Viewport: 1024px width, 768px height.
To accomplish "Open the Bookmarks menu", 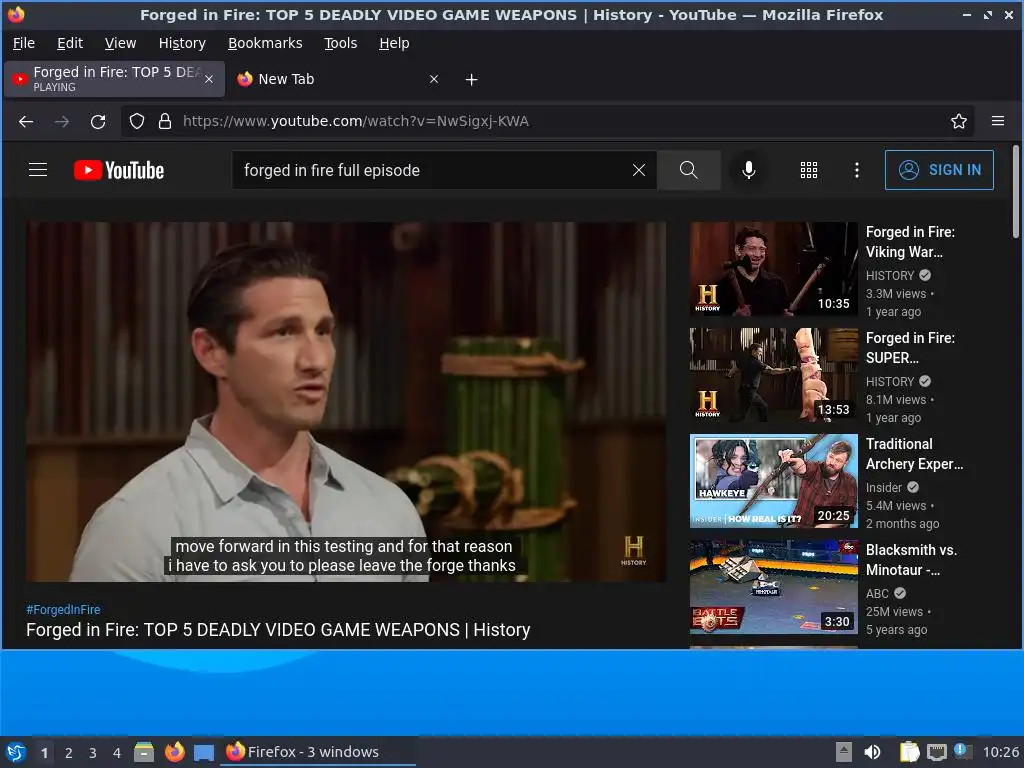I will coord(265,43).
